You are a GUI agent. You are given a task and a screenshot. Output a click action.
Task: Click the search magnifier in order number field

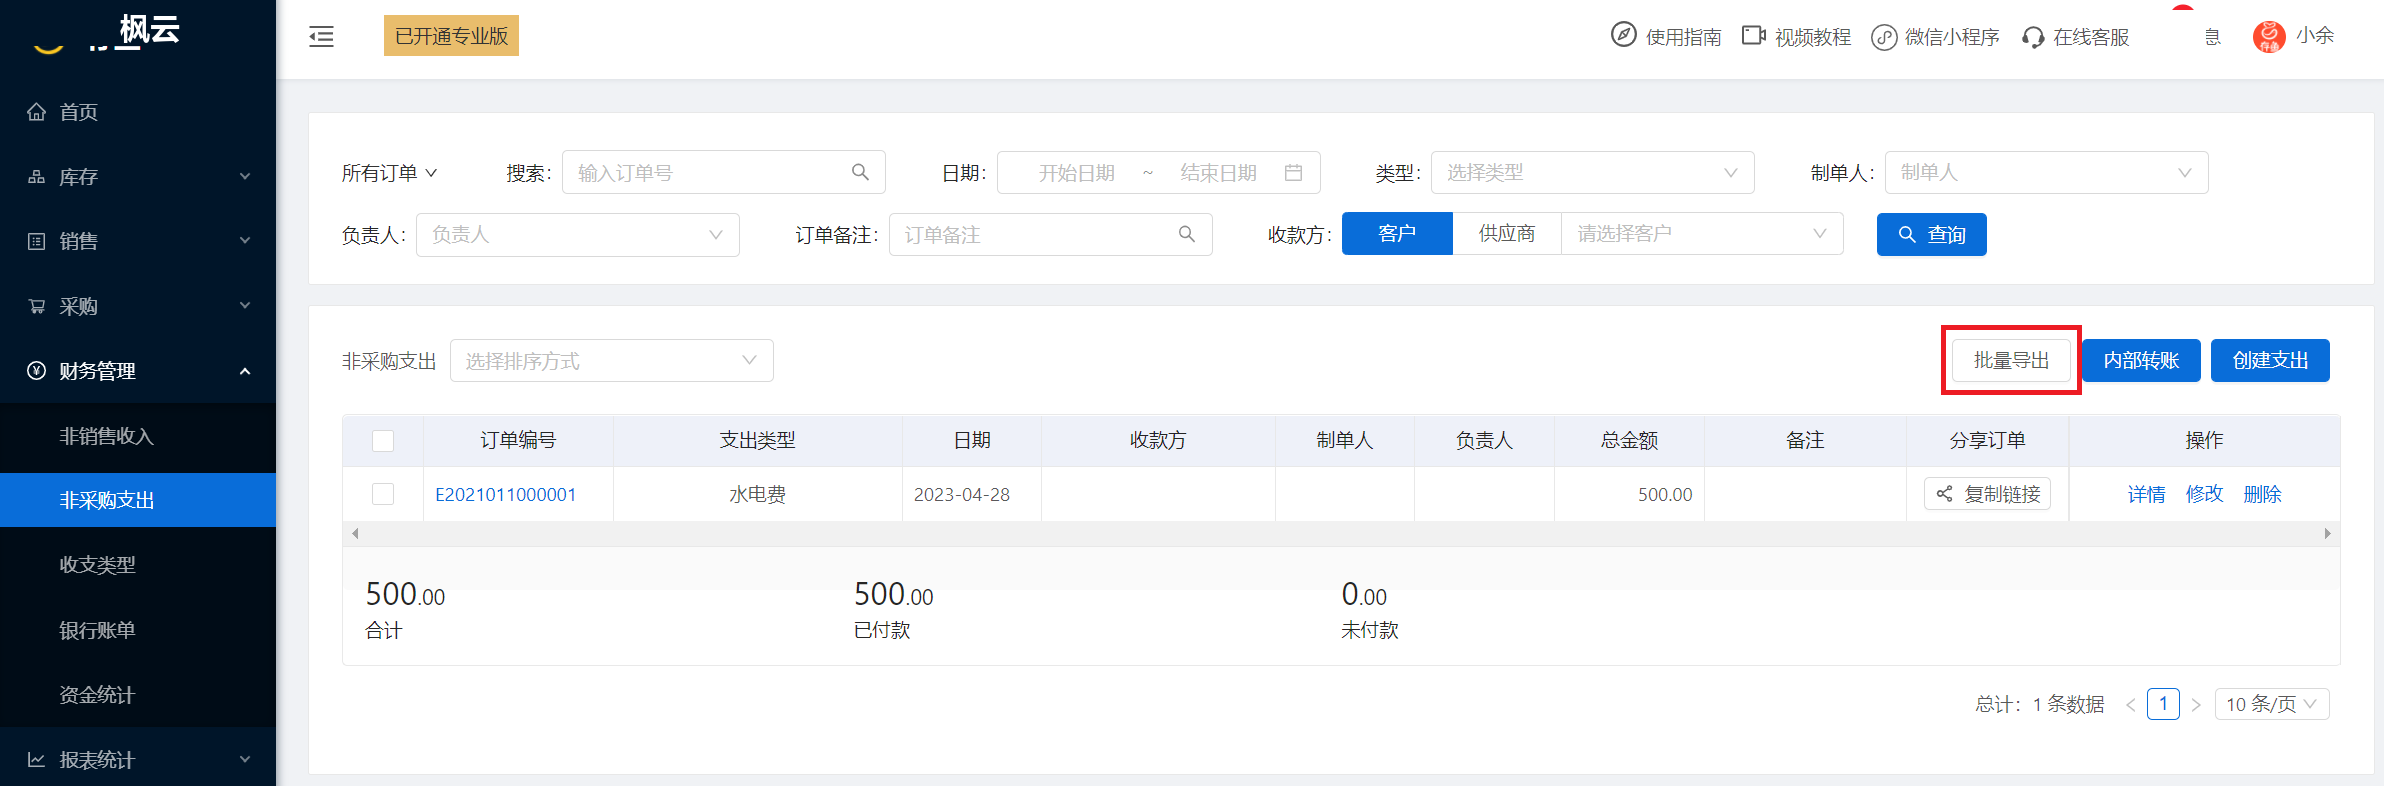click(x=860, y=172)
